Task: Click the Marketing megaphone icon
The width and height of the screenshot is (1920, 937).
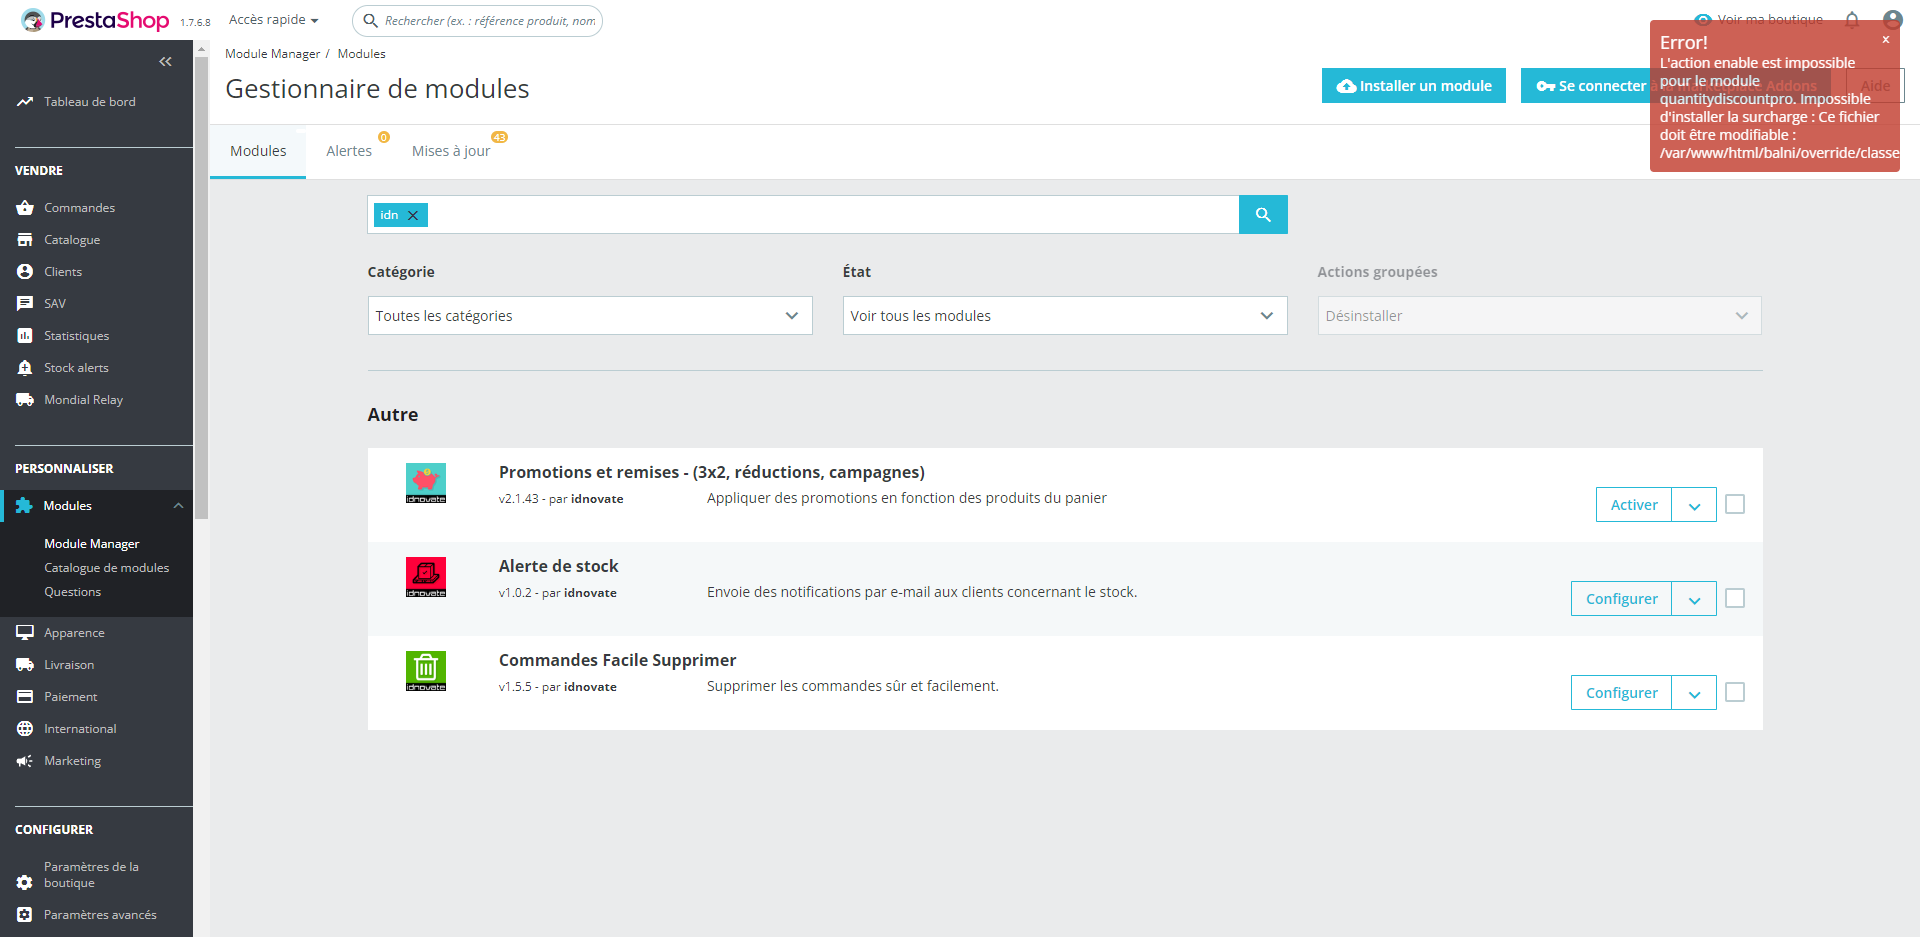Action: 25,761
